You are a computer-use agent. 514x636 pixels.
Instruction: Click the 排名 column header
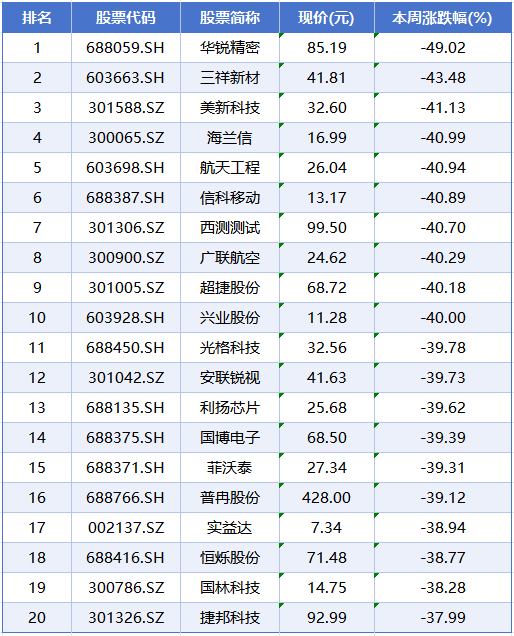37,17
